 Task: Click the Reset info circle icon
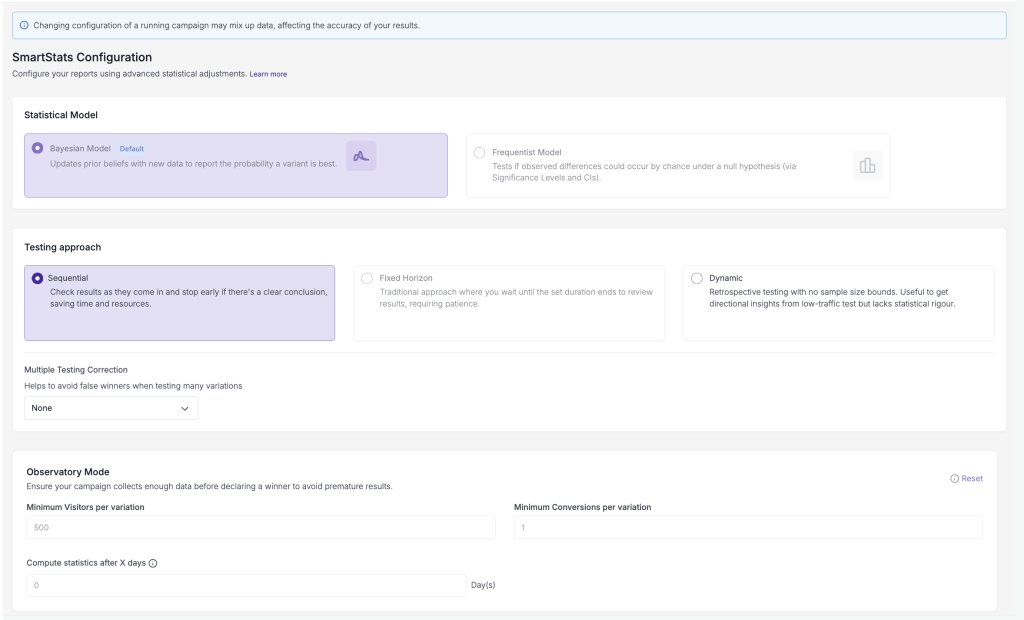[x=954, y=479]
